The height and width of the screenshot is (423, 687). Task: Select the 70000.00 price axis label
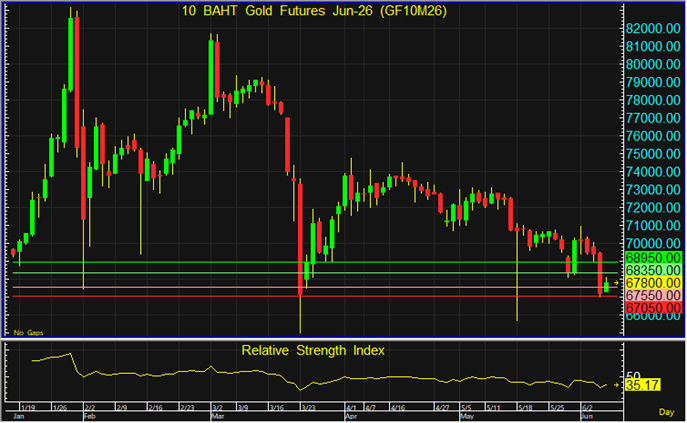tap(653, 244)
